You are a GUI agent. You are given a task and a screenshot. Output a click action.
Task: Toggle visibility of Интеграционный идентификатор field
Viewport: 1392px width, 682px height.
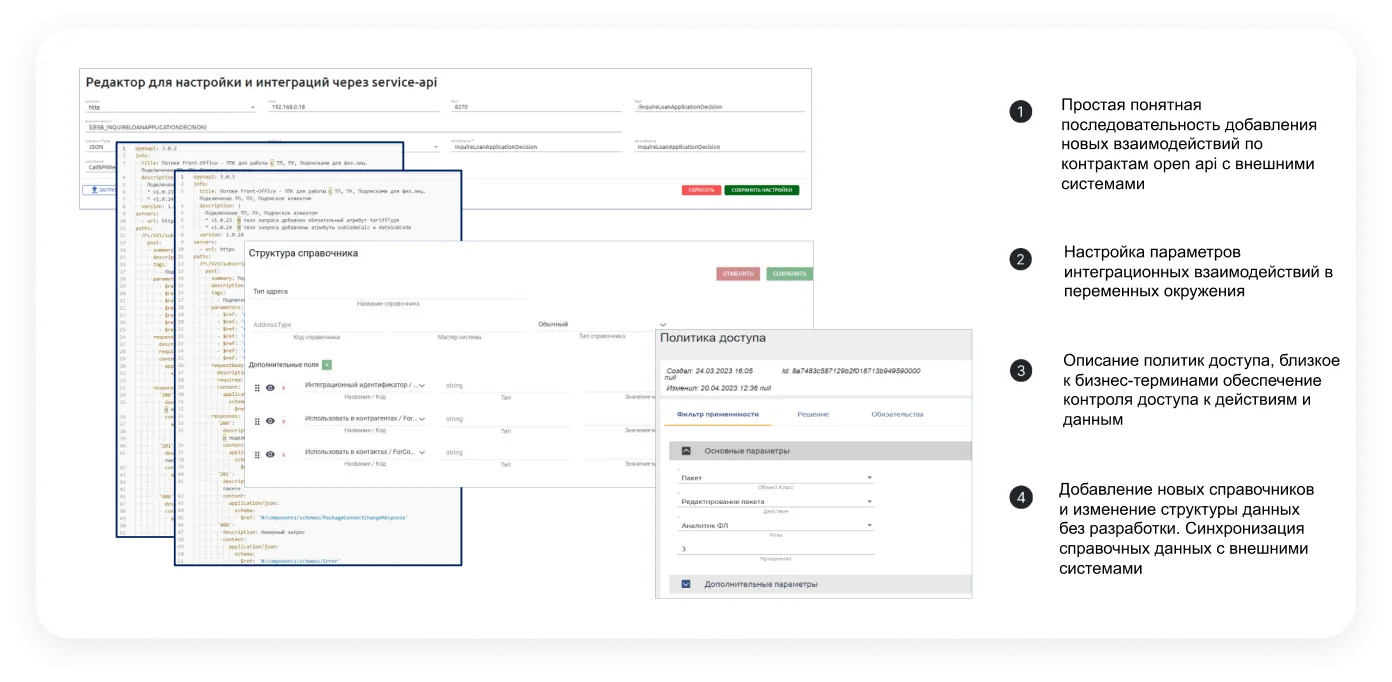270,387
